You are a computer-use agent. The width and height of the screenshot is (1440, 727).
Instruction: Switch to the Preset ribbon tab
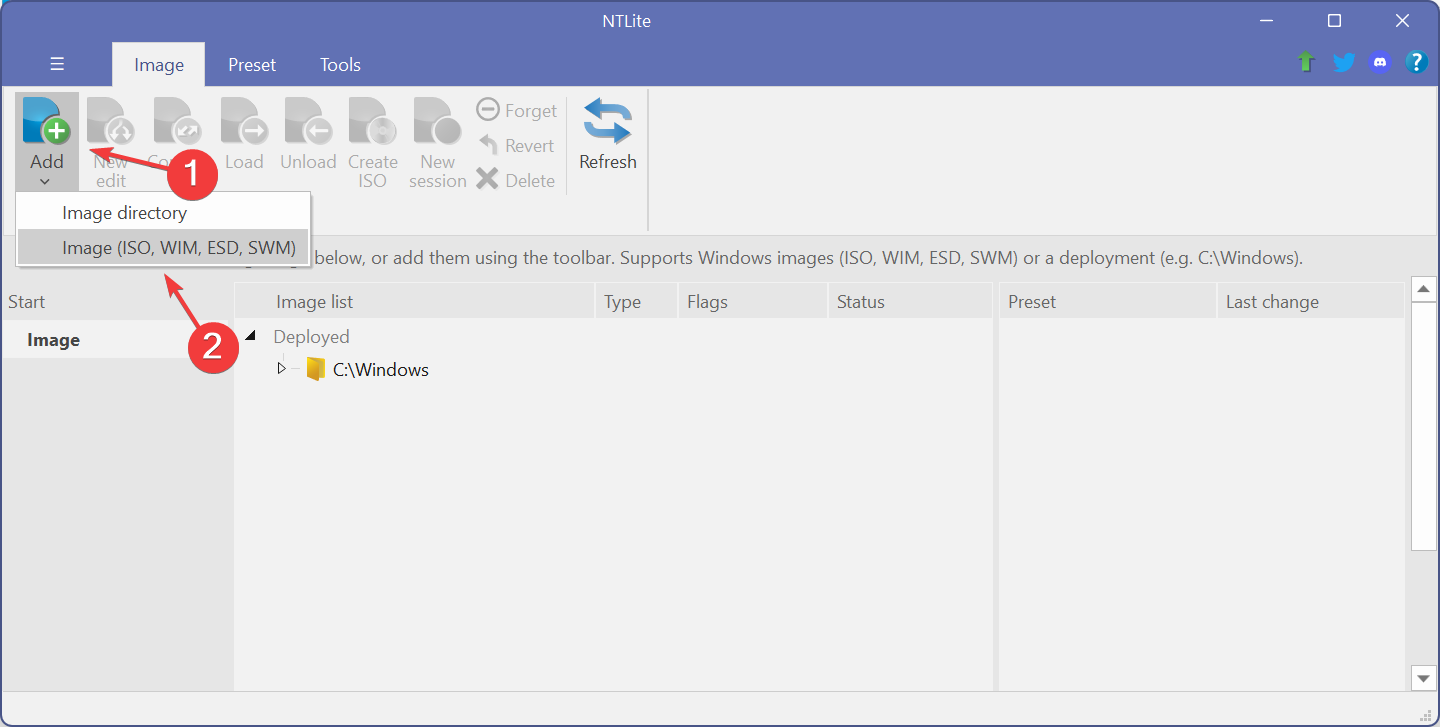point(252,65)
